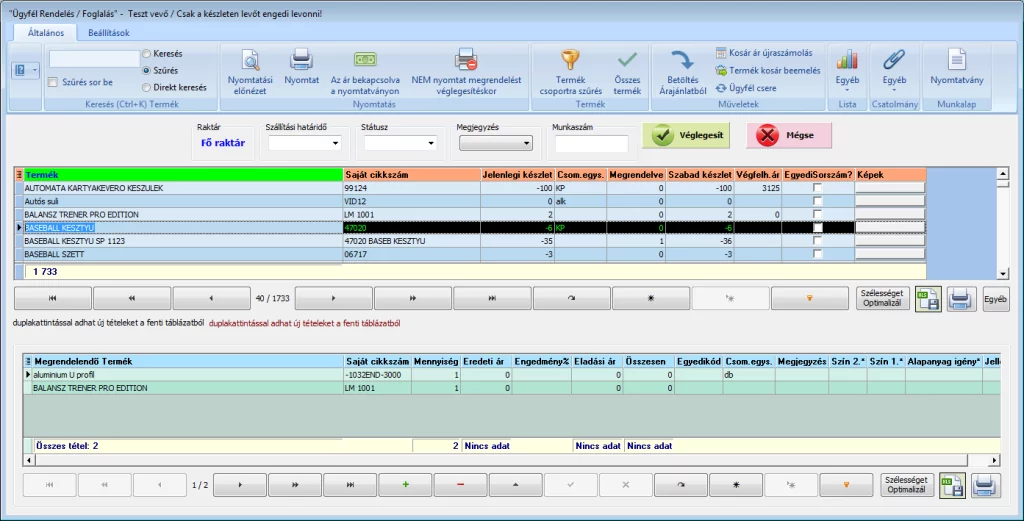Click NEM nyomtat megrendelést véglegesítéskor
Image resolution: width=1024 pixels, height=521 pixels.
[x=466, y=72]
